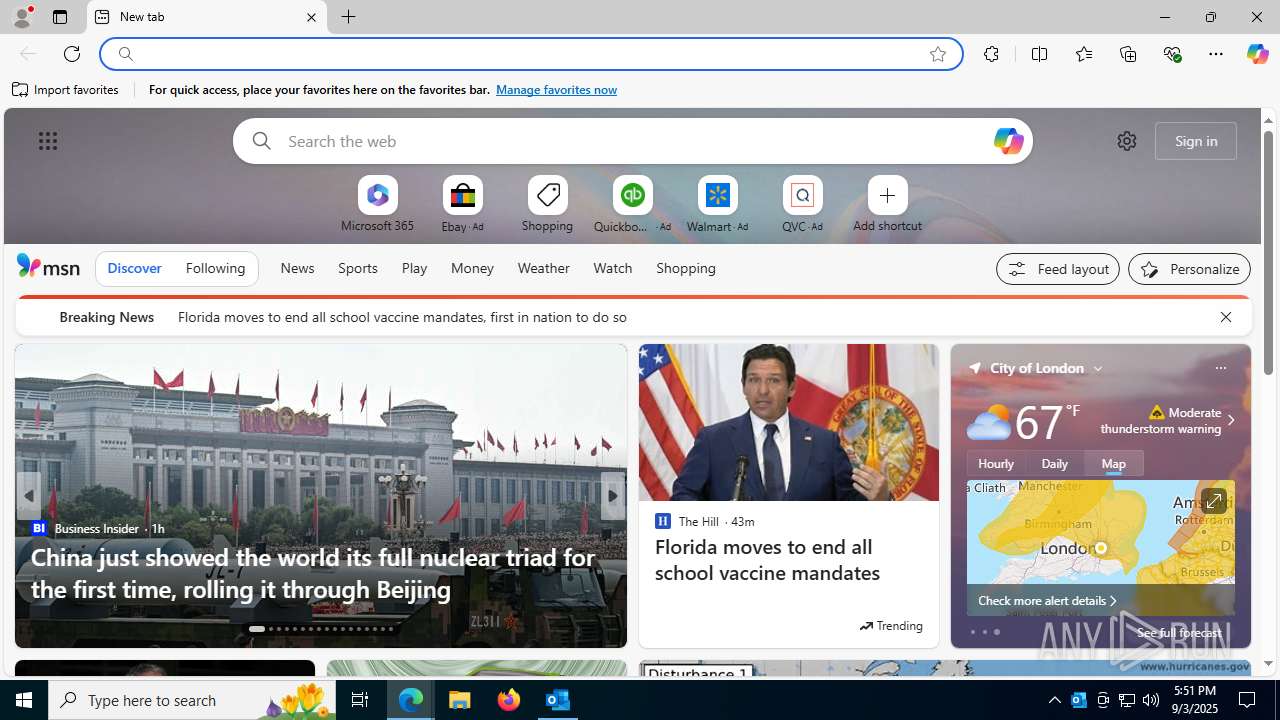Image resolution: width=1280 pixels, height=720 pixels.
Task: Go to the MSN logo home
Action: click(48, 266)
